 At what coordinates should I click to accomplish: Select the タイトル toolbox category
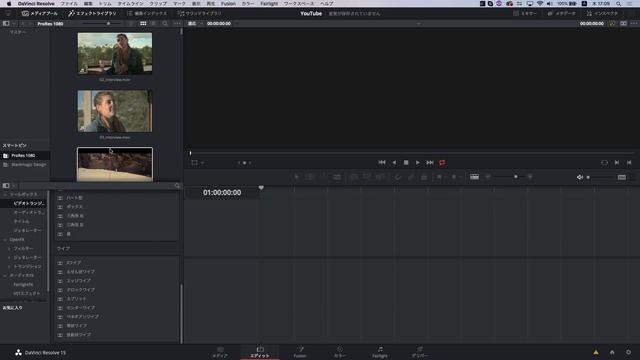click(22, 221)
